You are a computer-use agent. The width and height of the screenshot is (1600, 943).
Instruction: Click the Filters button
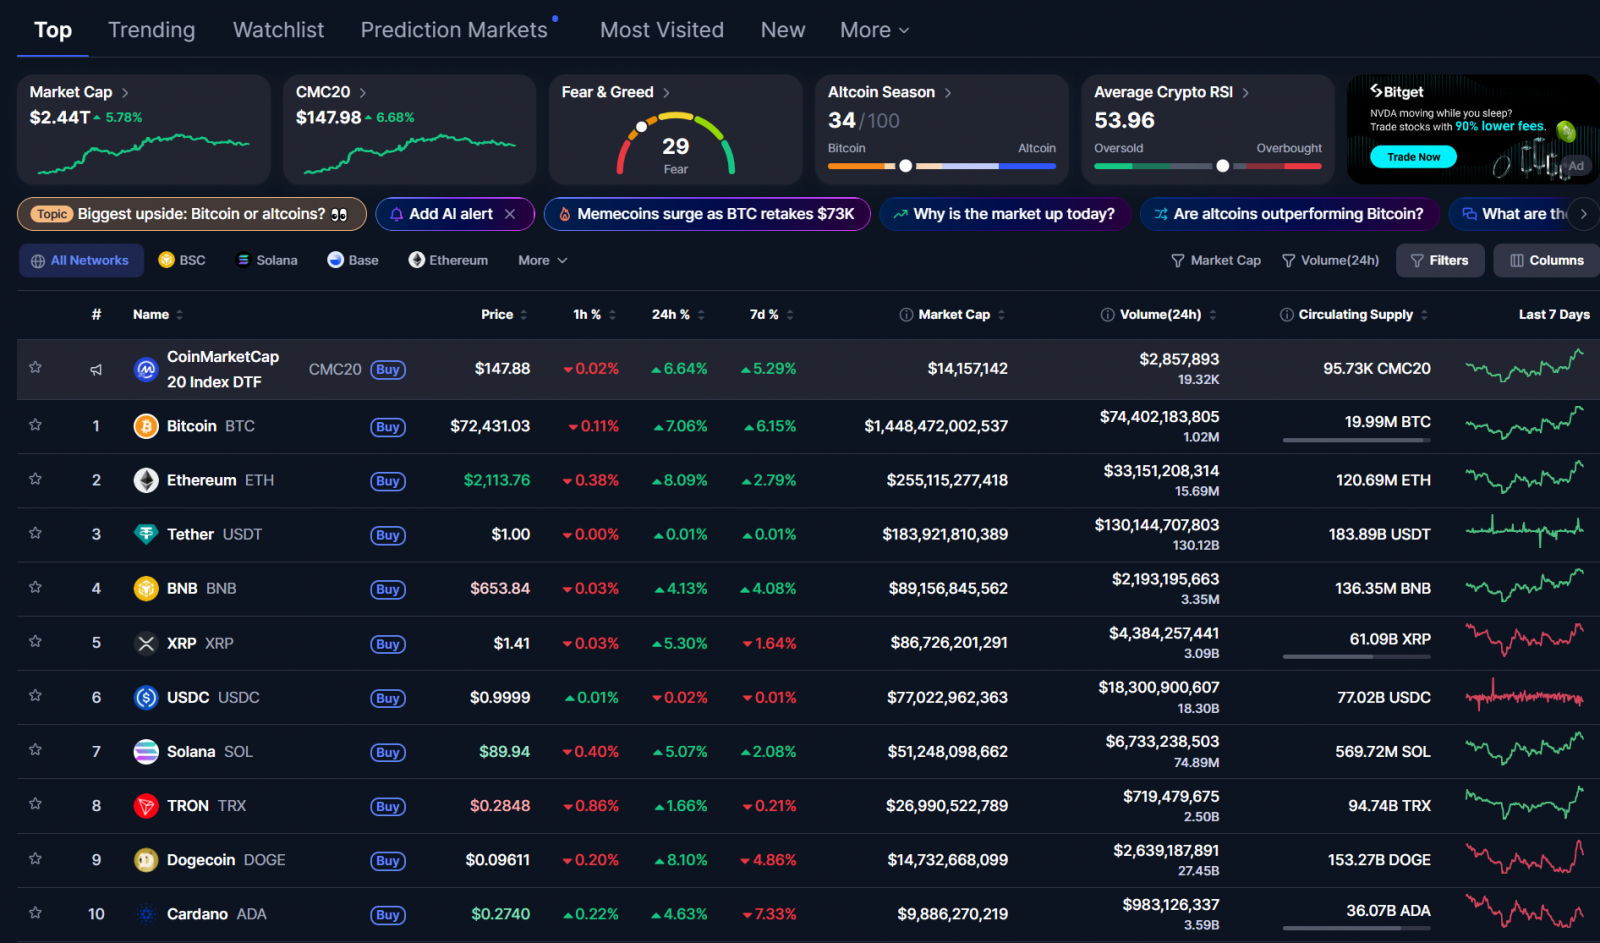1439,260
